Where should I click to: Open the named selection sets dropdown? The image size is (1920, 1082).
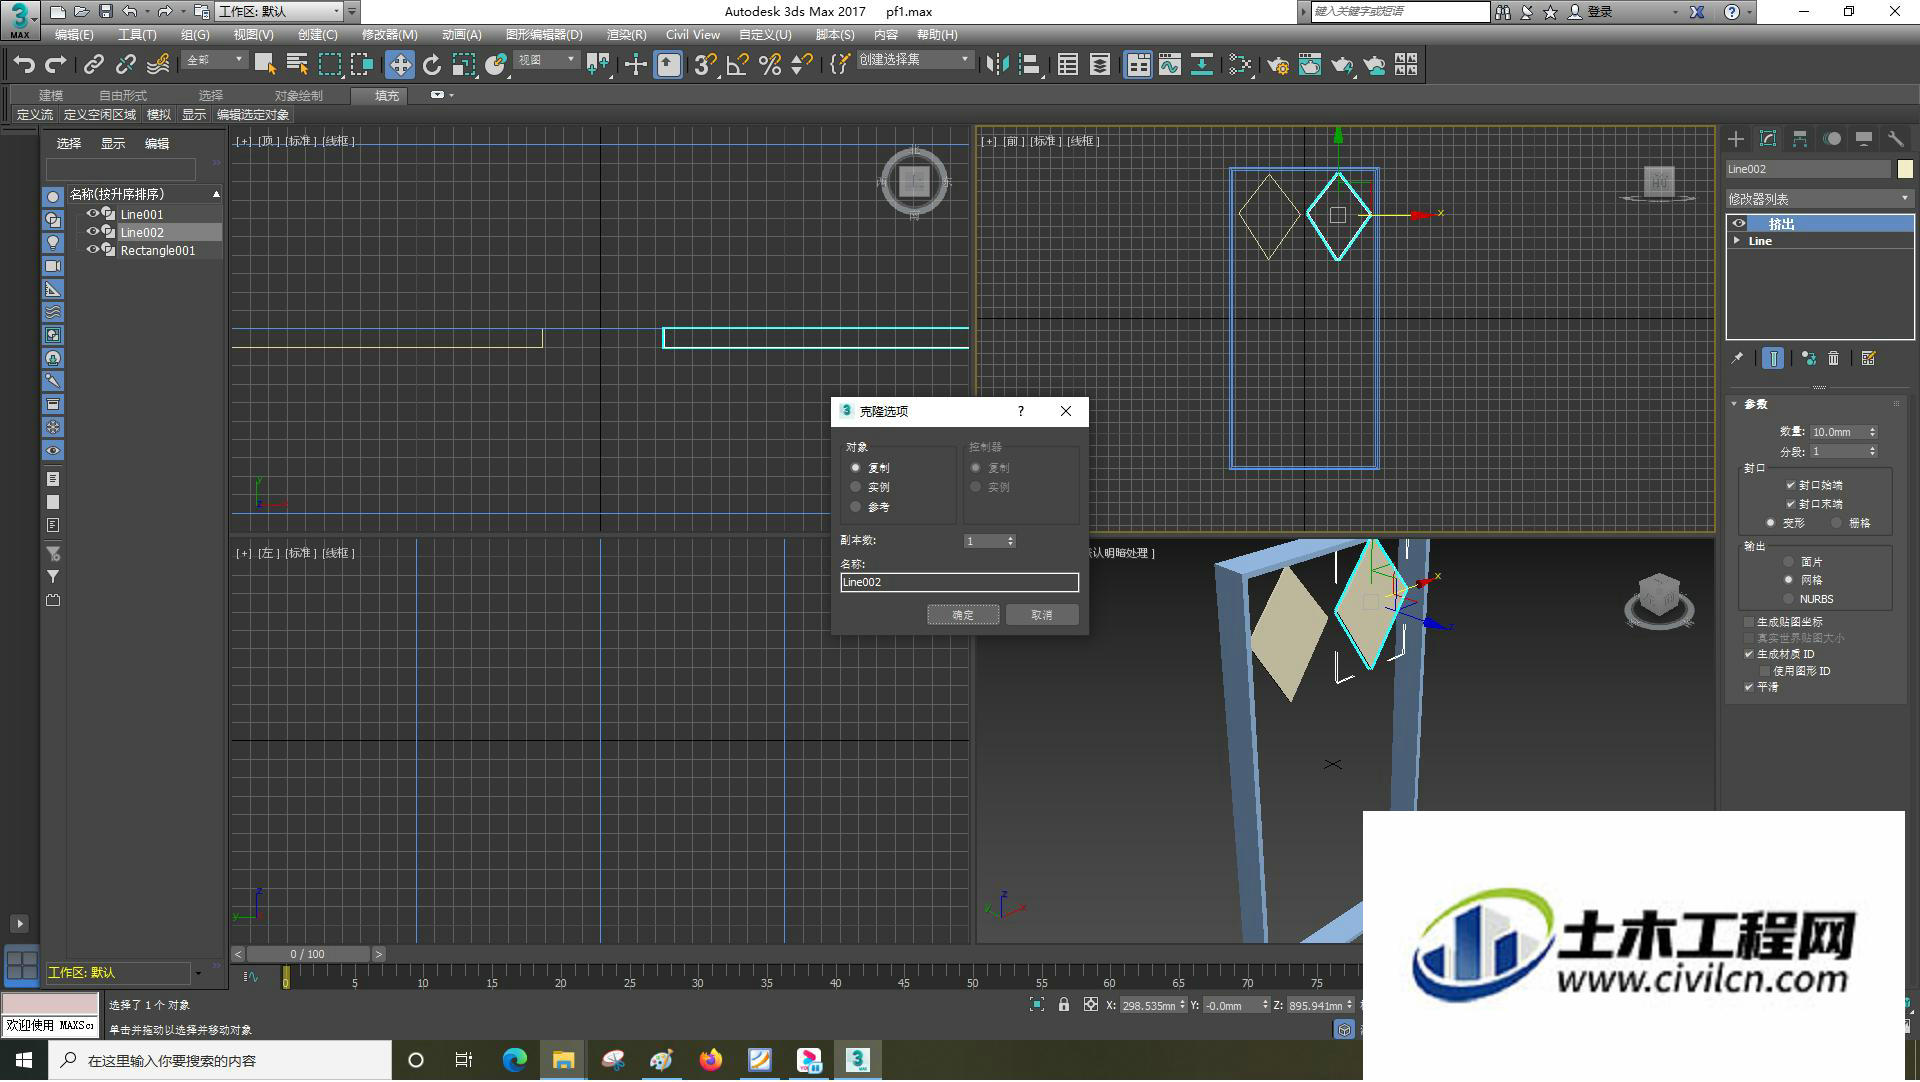point(914,60)
